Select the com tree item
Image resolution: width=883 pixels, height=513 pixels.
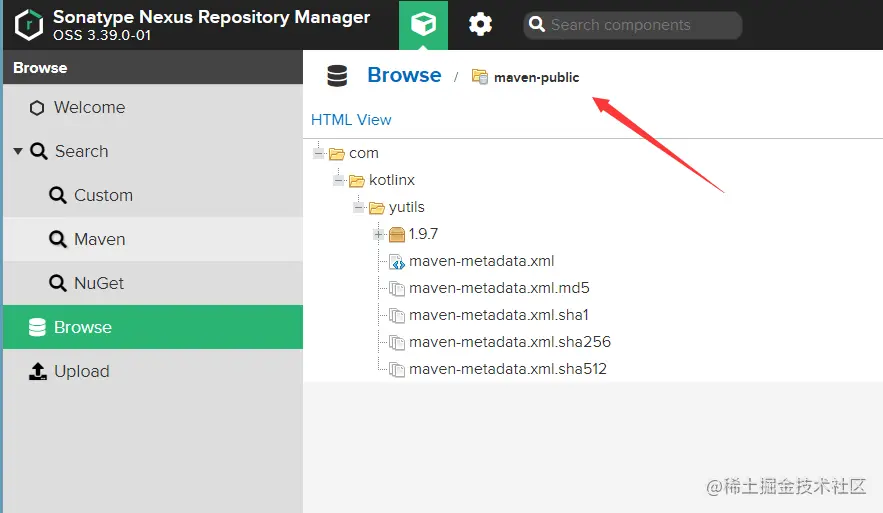point(364,153)
